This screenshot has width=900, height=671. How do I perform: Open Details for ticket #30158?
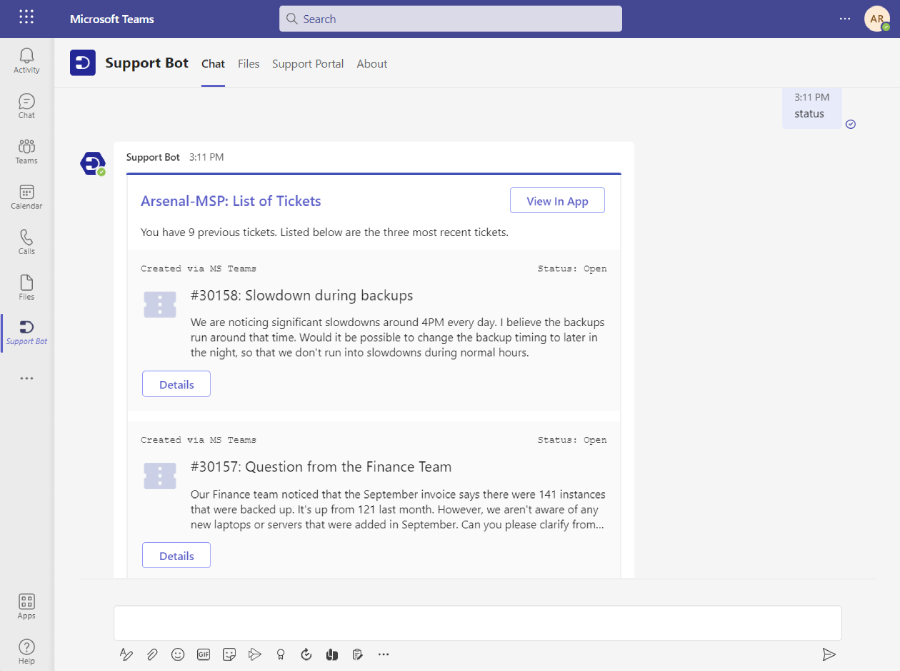pos(176,384)
